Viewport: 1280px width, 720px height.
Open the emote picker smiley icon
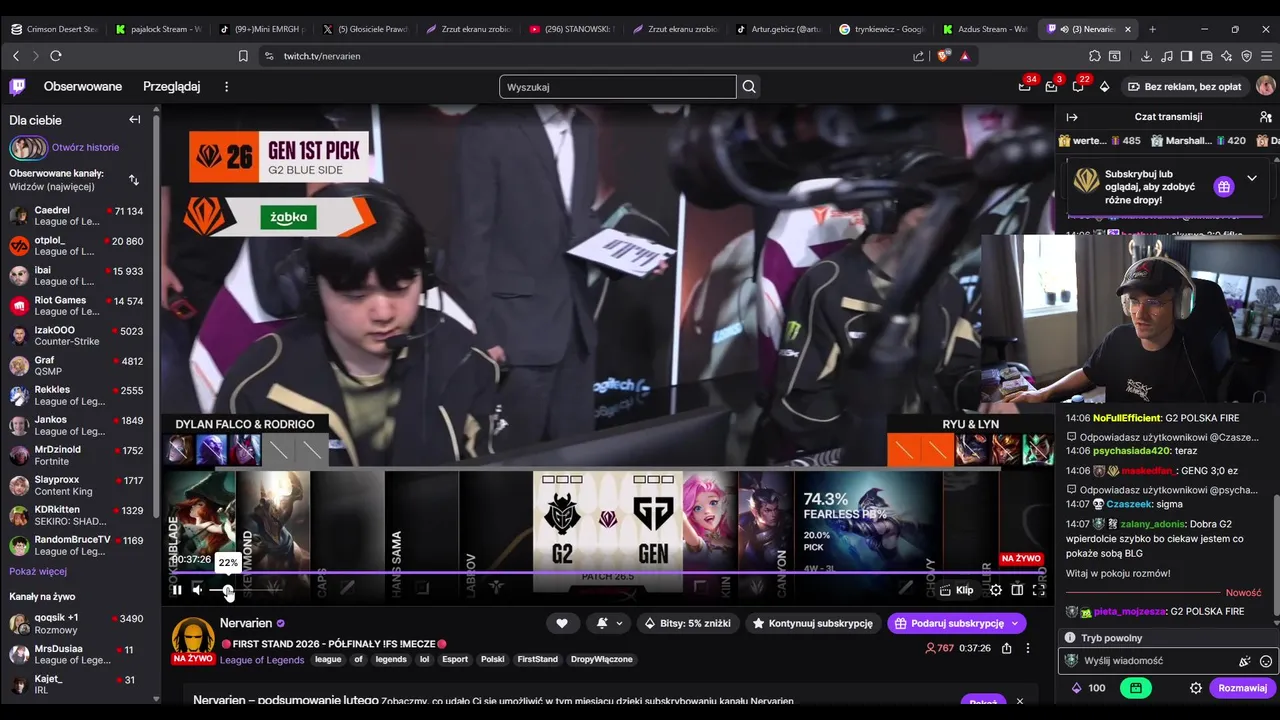[x=1266, y=661]
